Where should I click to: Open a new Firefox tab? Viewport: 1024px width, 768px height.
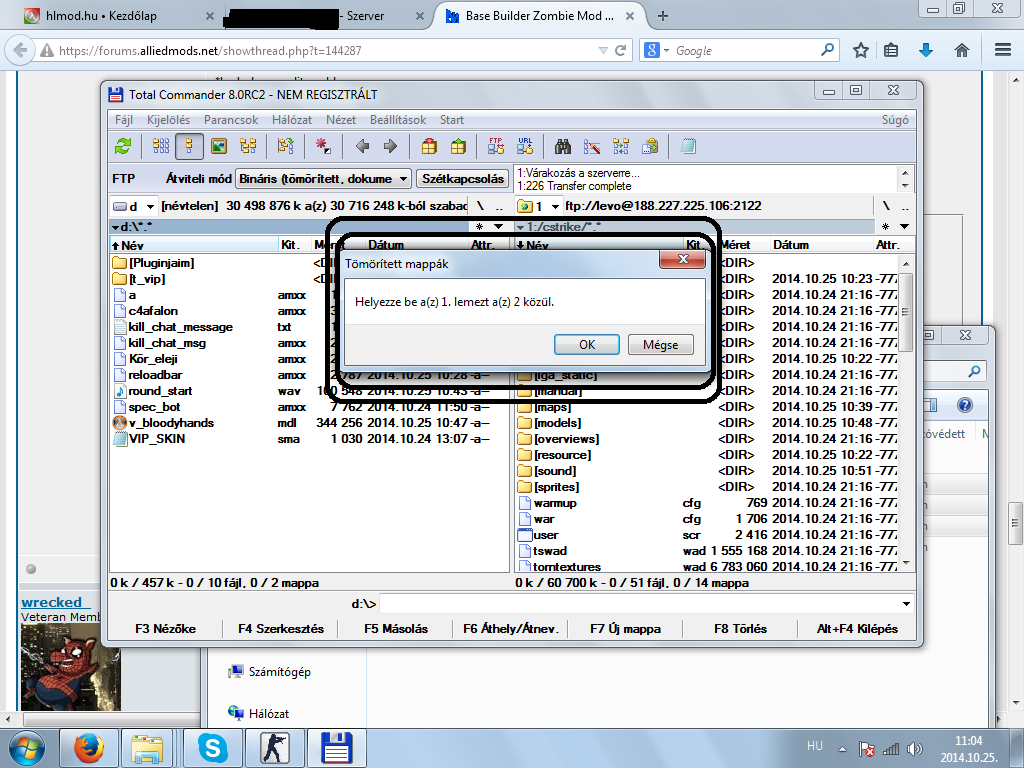662,16
